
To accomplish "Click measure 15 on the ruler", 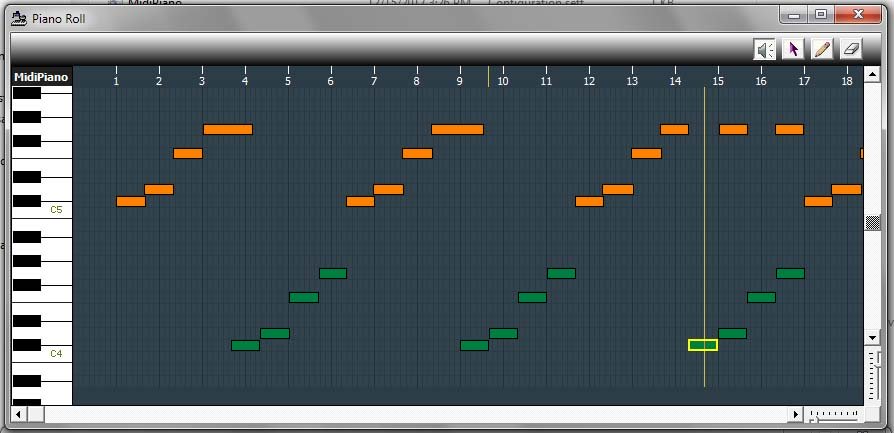I will [x=718, y=81].
